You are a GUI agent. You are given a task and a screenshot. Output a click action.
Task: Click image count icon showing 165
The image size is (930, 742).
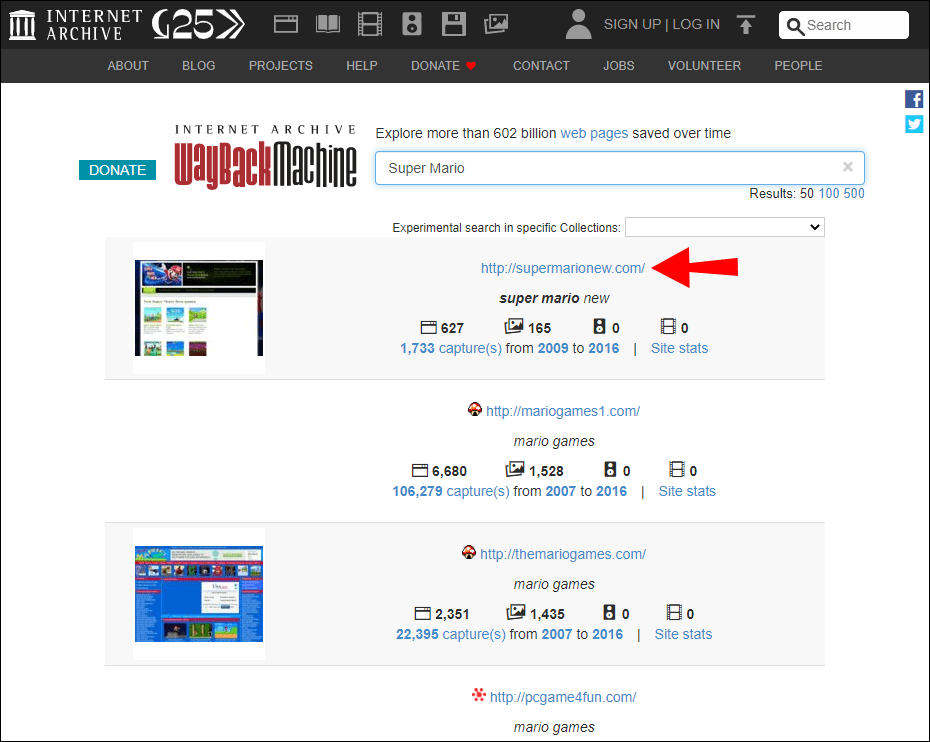514,326
